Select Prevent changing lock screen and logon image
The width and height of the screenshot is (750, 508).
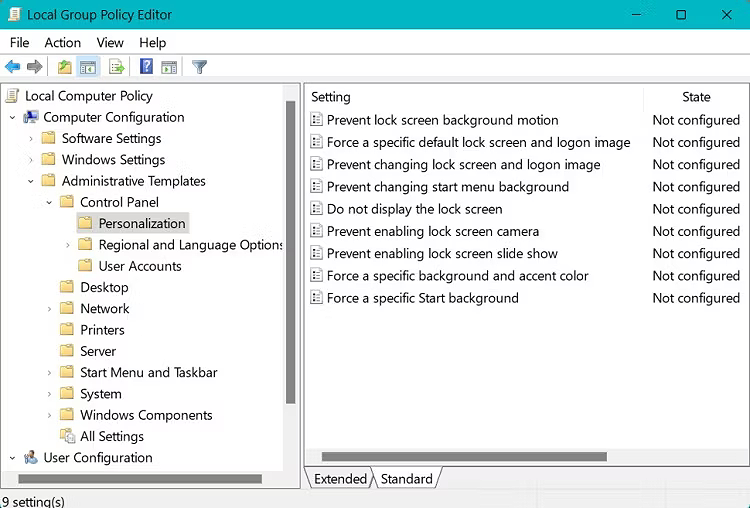pyautogui.click(x=463, y=164)
